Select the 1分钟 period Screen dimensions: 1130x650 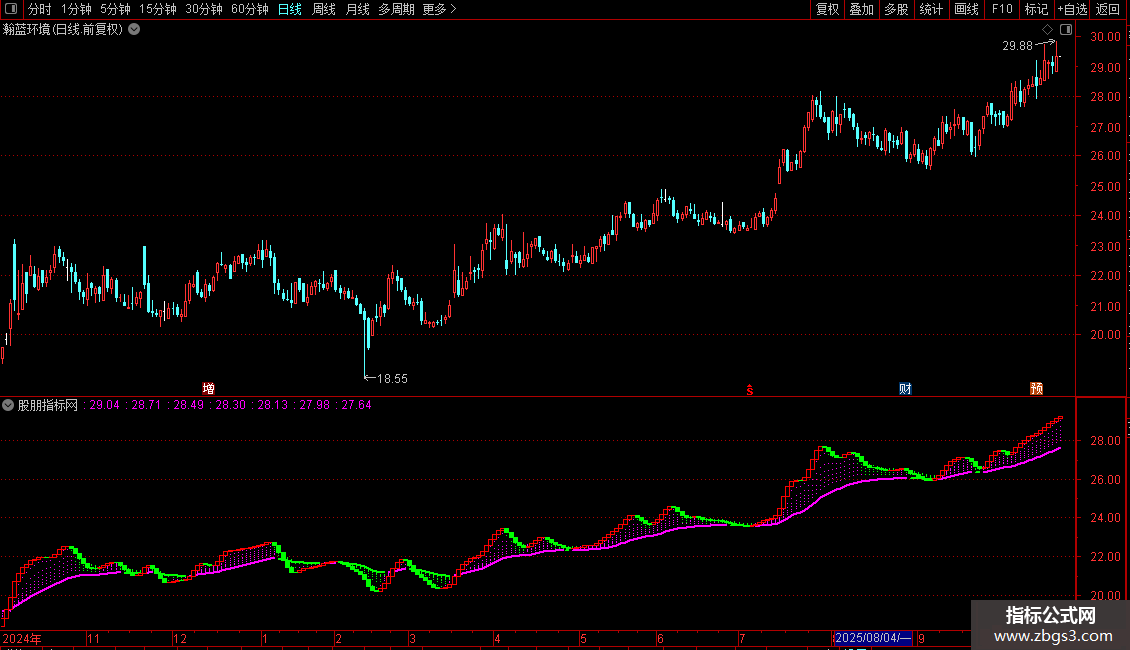(76, 9)
